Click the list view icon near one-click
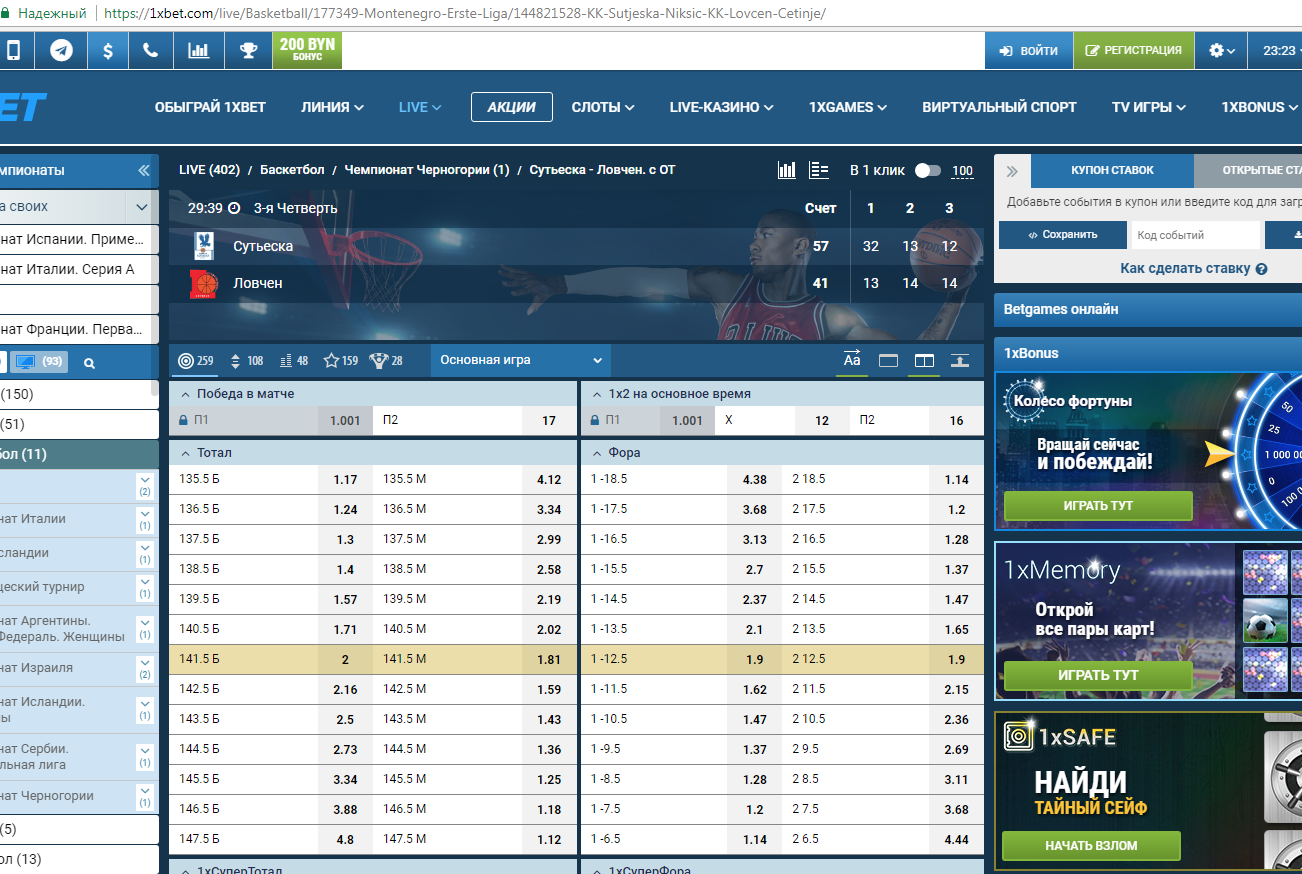The image size is (1302, 874). (x=819, y=170)
